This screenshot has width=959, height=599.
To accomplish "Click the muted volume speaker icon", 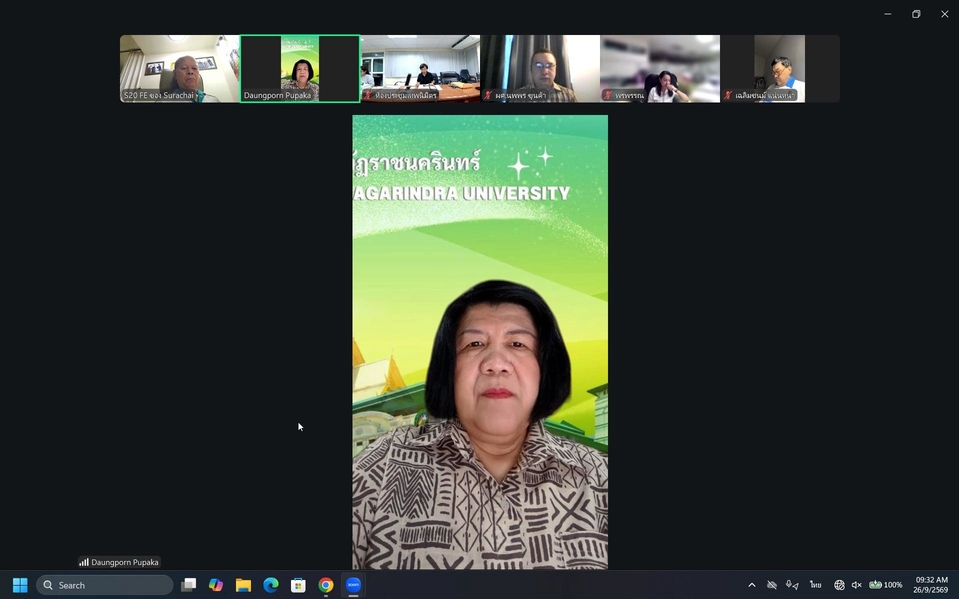I will click(857, 585).
